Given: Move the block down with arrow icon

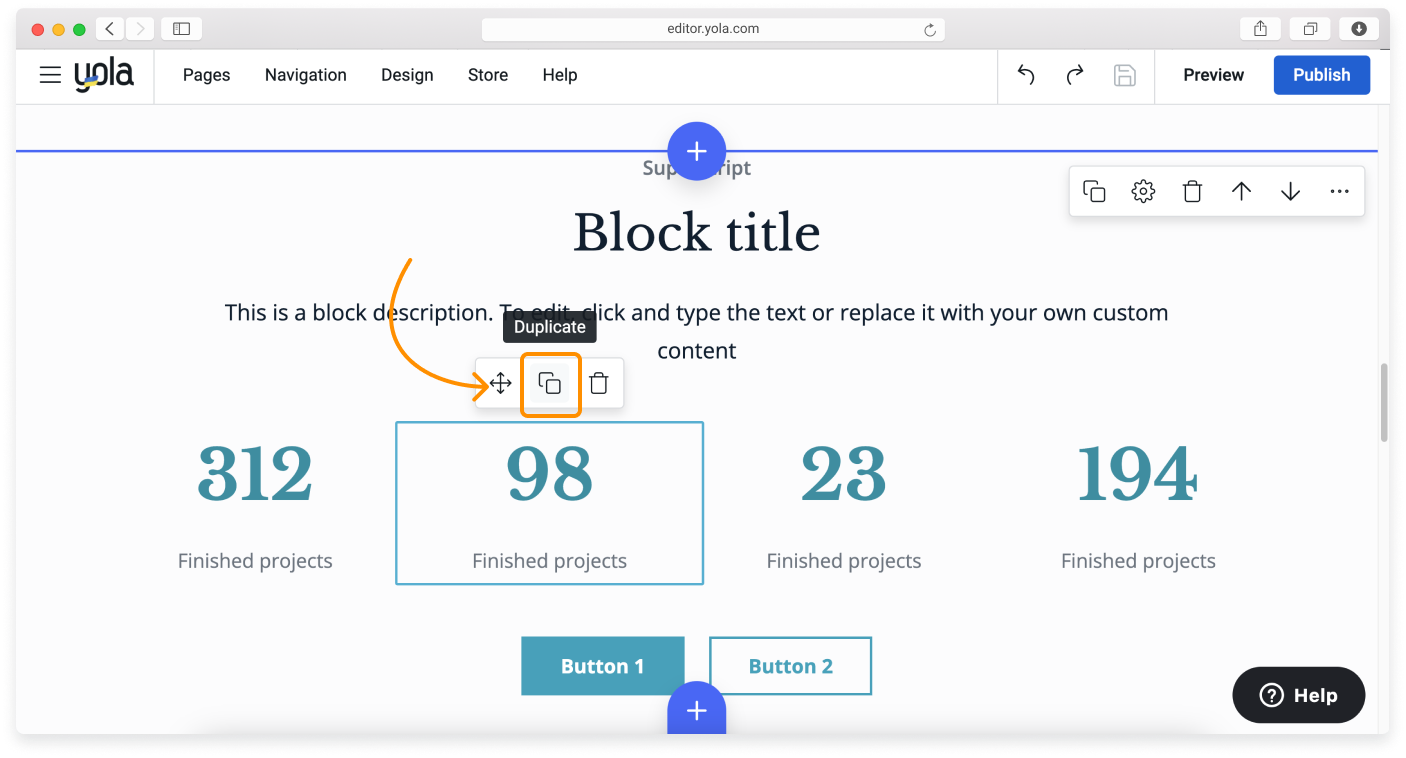Looking at the screenshot, I should [1290, 191].
